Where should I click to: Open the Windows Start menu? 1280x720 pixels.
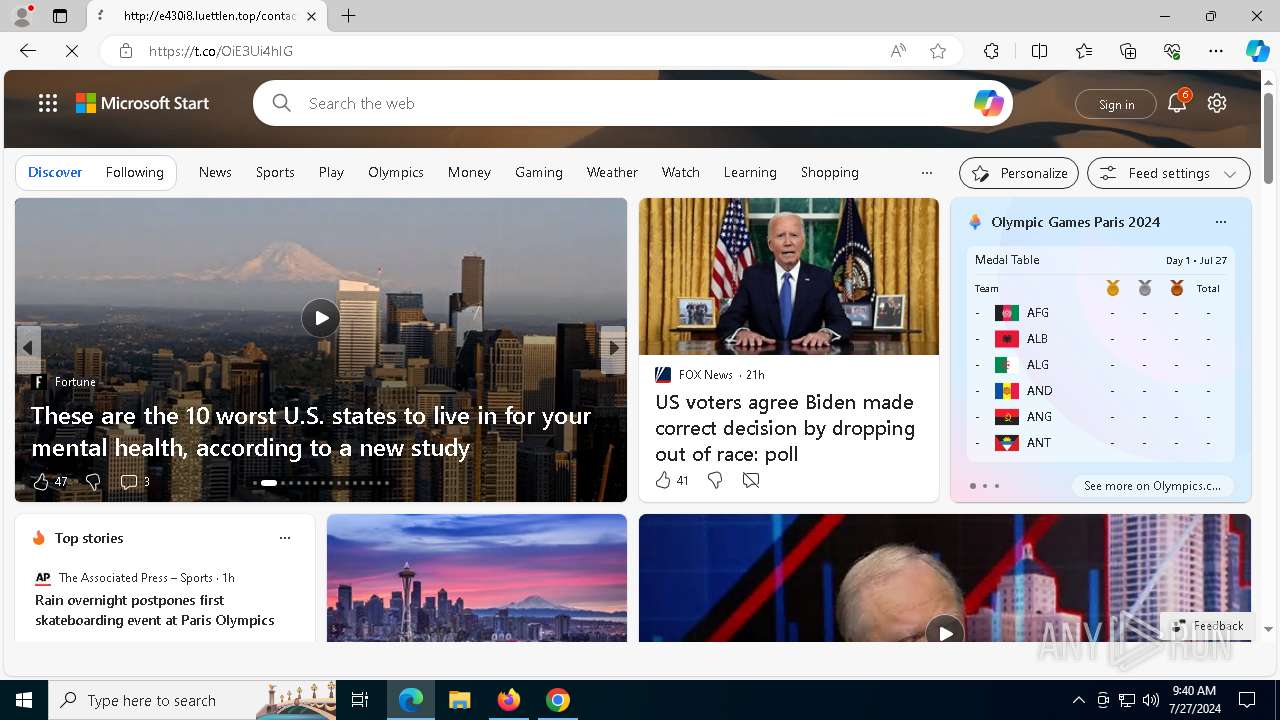pyautogui.click(x=24, y=700)
